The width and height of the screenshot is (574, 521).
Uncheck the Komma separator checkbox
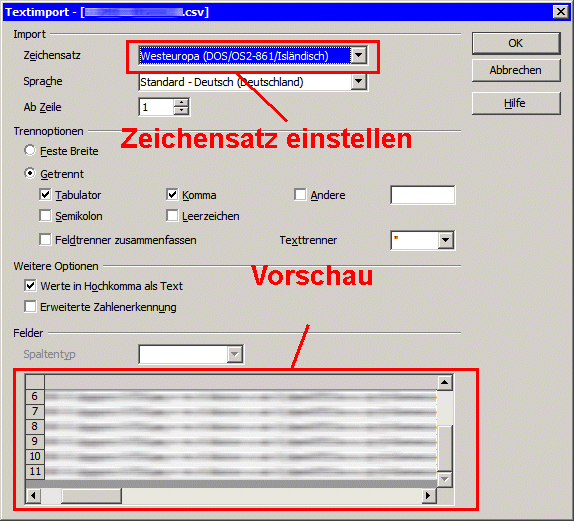(172, 194)
